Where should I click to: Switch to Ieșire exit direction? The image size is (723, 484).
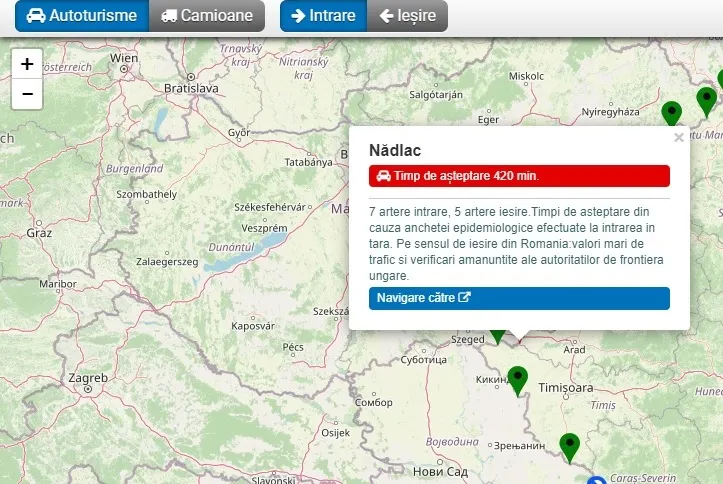click(408, 16)
